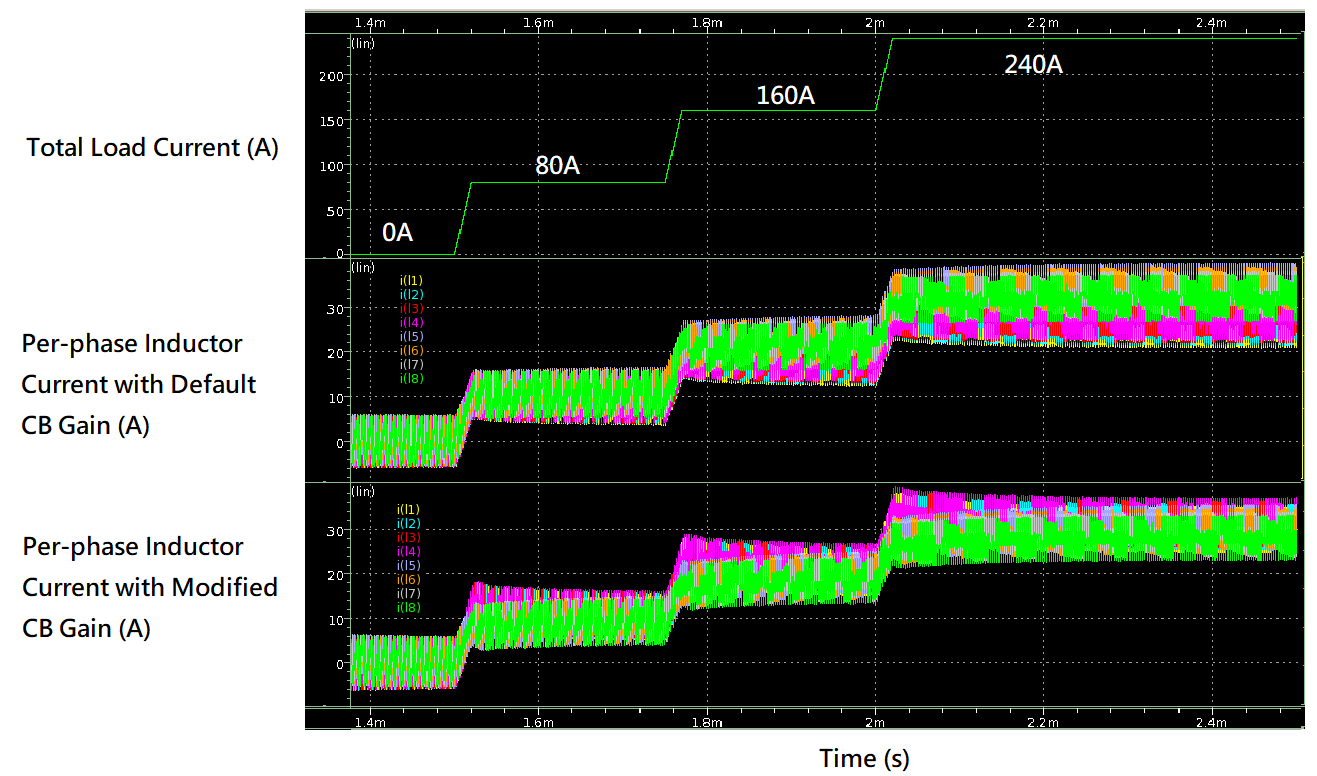Click the 2m marker on upper time ruler
This screenshot has height=776, width=1317.
coord(875,23)
